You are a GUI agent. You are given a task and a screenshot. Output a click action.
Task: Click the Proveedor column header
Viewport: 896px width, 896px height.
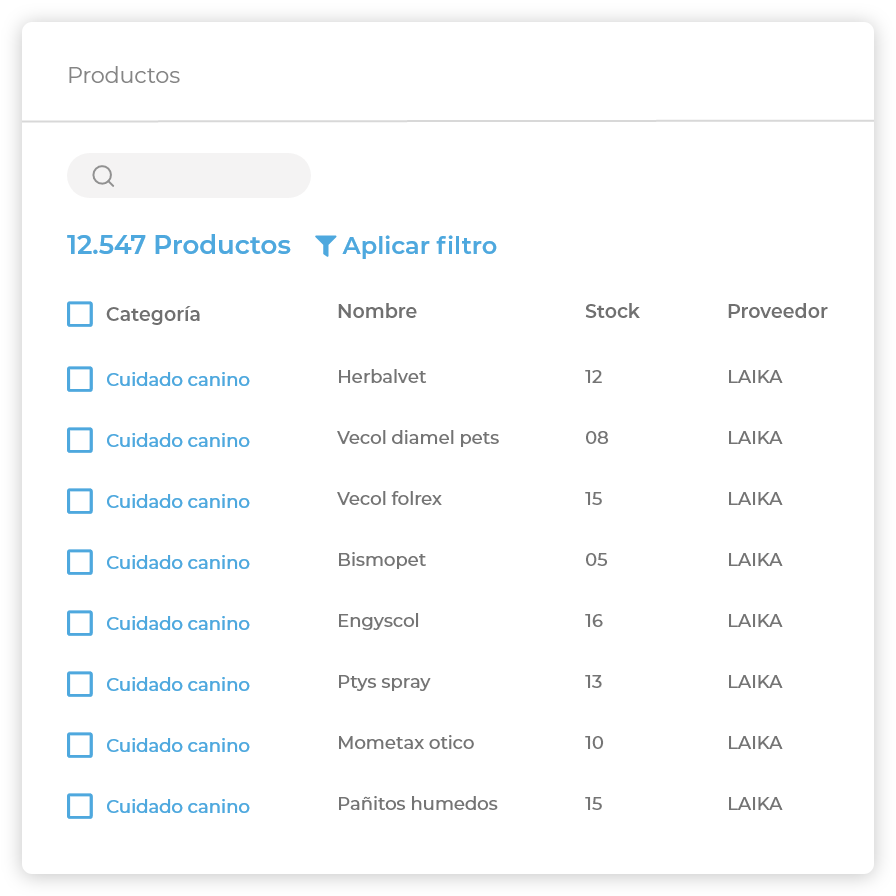point(777,312)
